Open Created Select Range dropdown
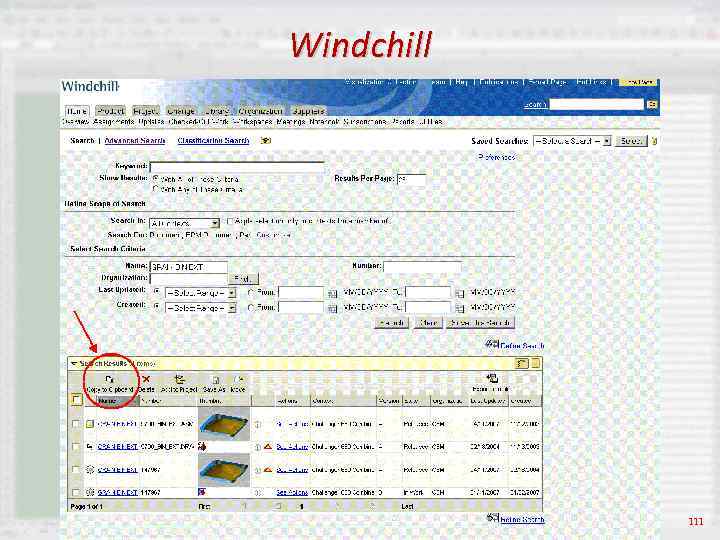This screenshot has height=540, width=720. pyautogui.click(x=200, y=308)
